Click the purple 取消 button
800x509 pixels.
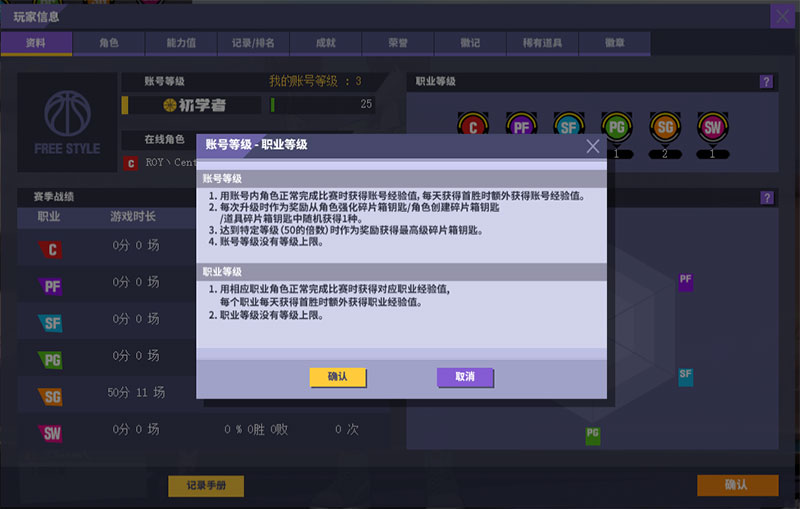click(x=465, y=376)
